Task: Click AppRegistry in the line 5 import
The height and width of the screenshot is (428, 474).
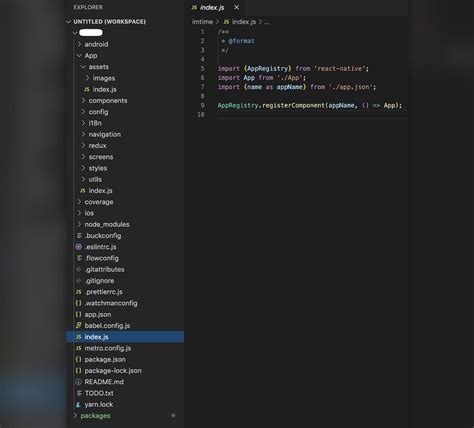Action: point(268,68)
